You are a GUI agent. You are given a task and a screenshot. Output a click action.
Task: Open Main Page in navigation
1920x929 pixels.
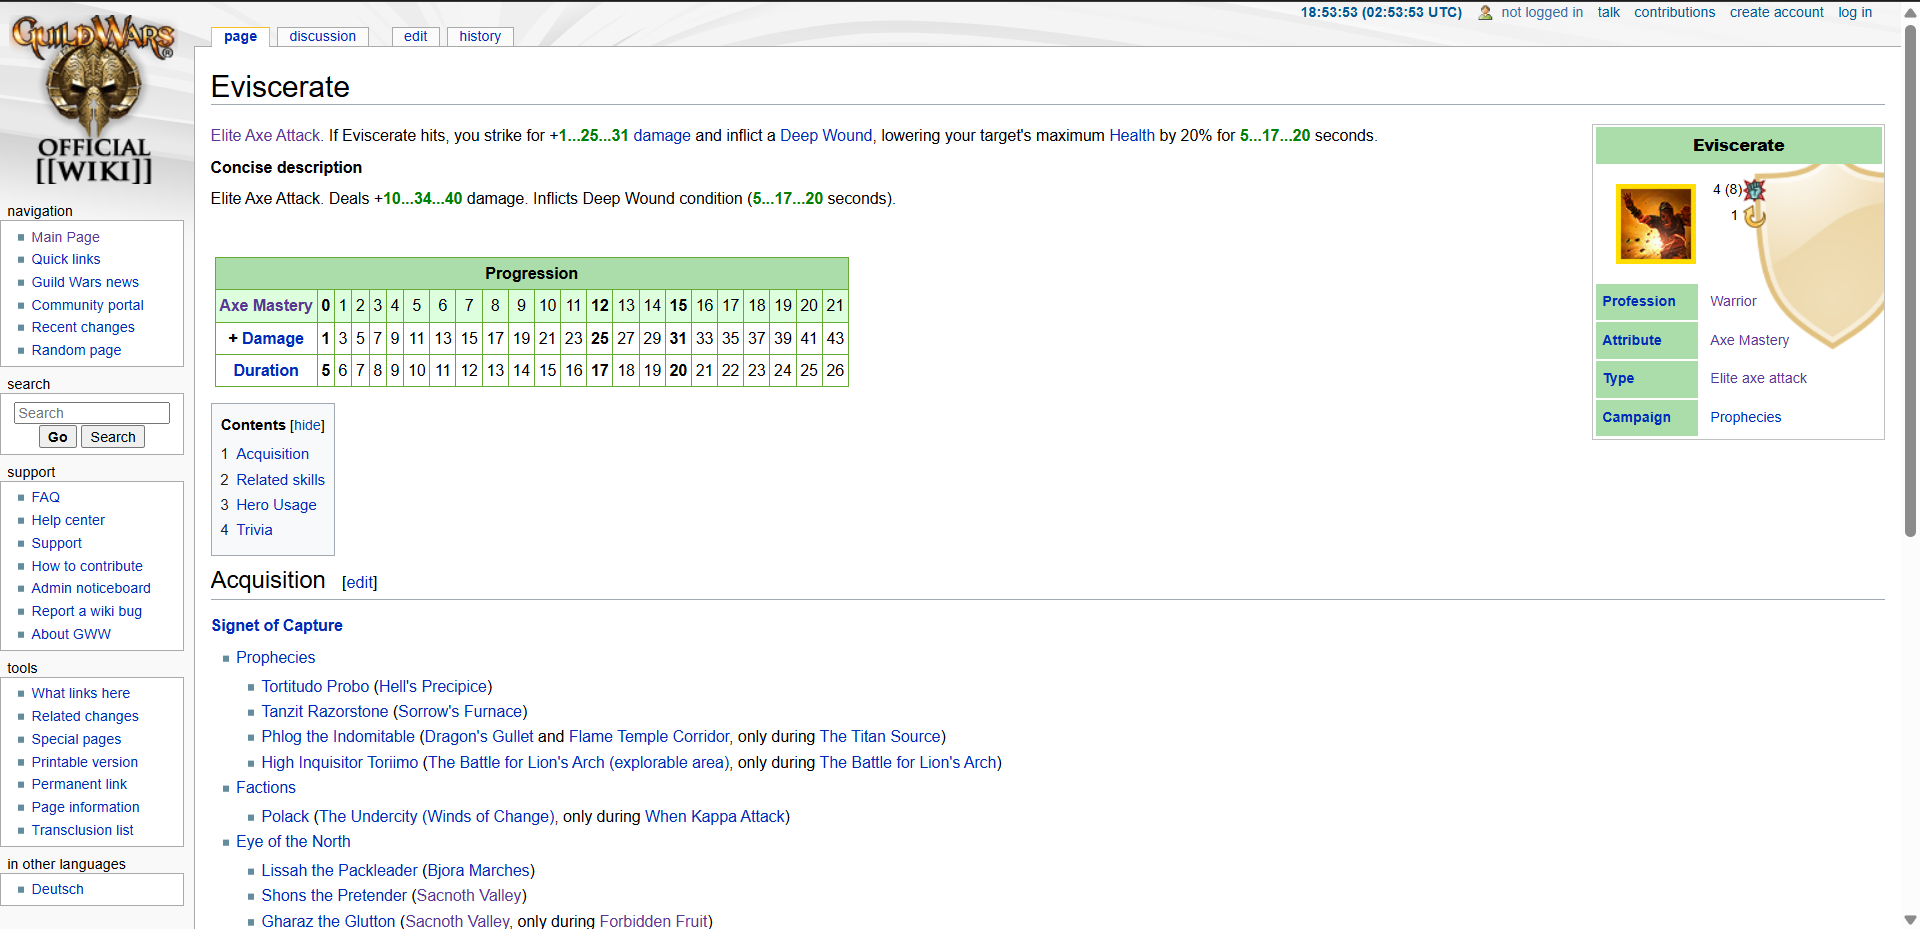pos(65,237)
